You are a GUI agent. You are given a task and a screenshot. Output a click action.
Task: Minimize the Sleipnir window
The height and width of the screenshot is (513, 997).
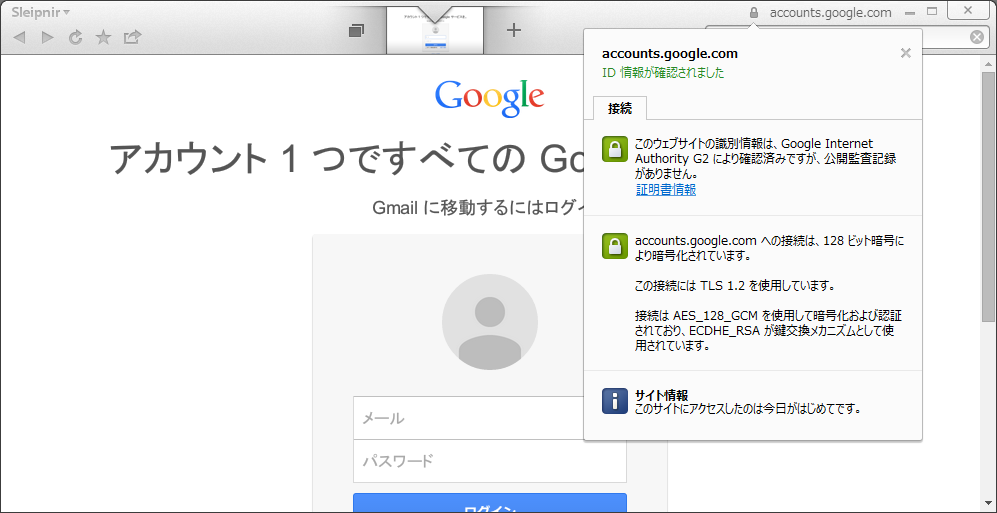[910, 13]
